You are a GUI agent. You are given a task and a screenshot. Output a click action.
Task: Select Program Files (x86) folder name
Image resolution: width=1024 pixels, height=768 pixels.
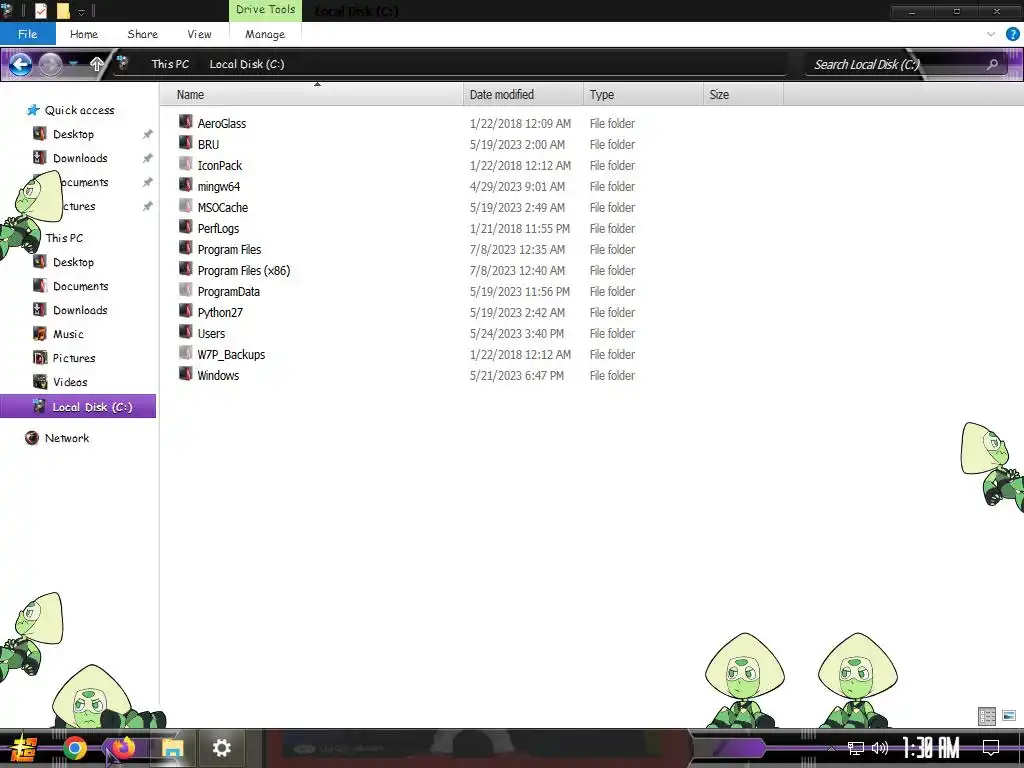point(244,270)
